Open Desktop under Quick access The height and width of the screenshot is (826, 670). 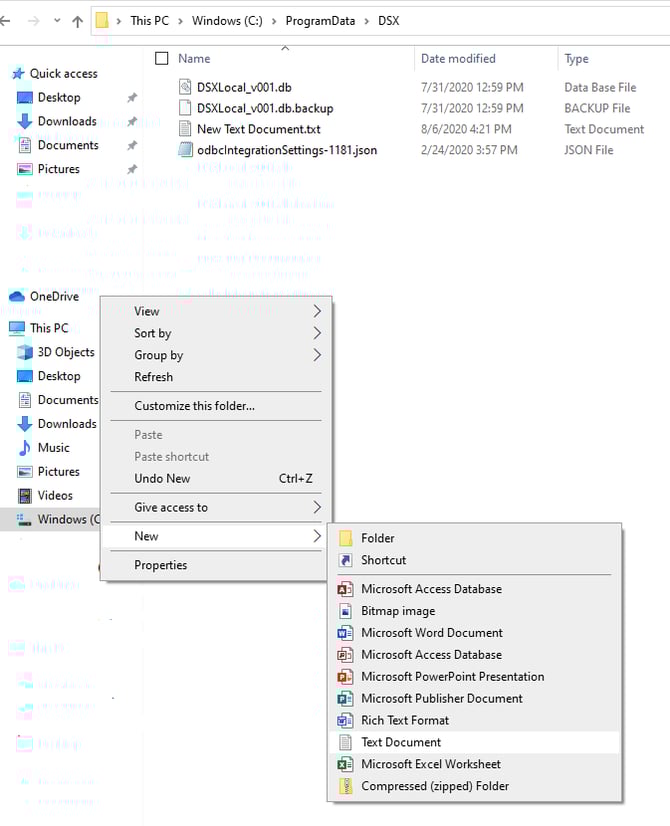click(x=59, y=97)
